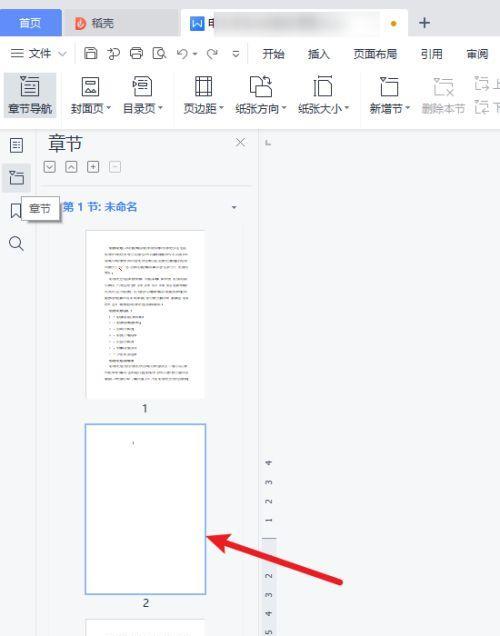Add a new section with the plus box
The height and width of the screenshot is (636, 500).
[x=93, y=167]
